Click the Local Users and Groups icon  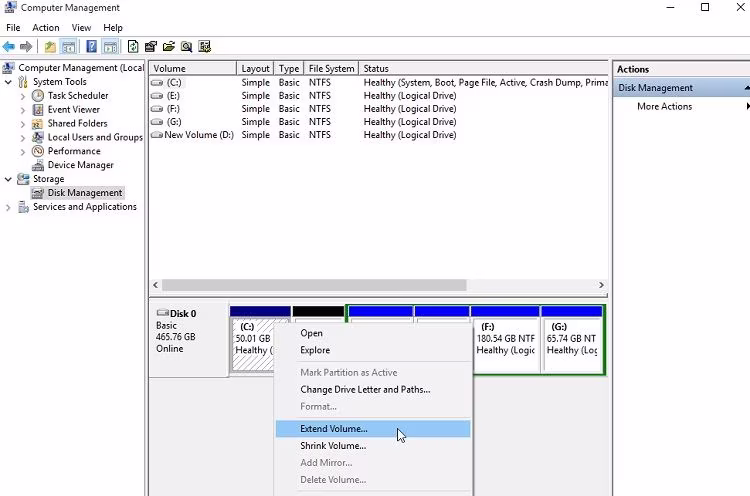(38, 137)
